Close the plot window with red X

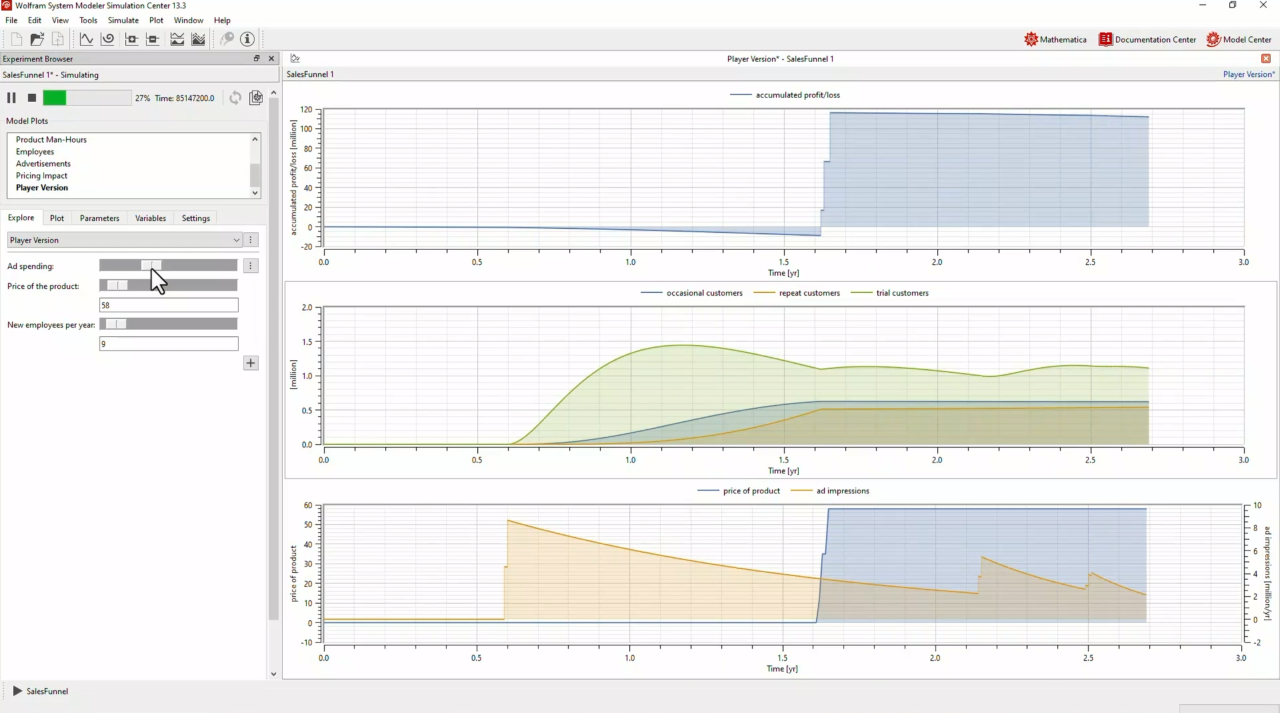(1266, 59)
